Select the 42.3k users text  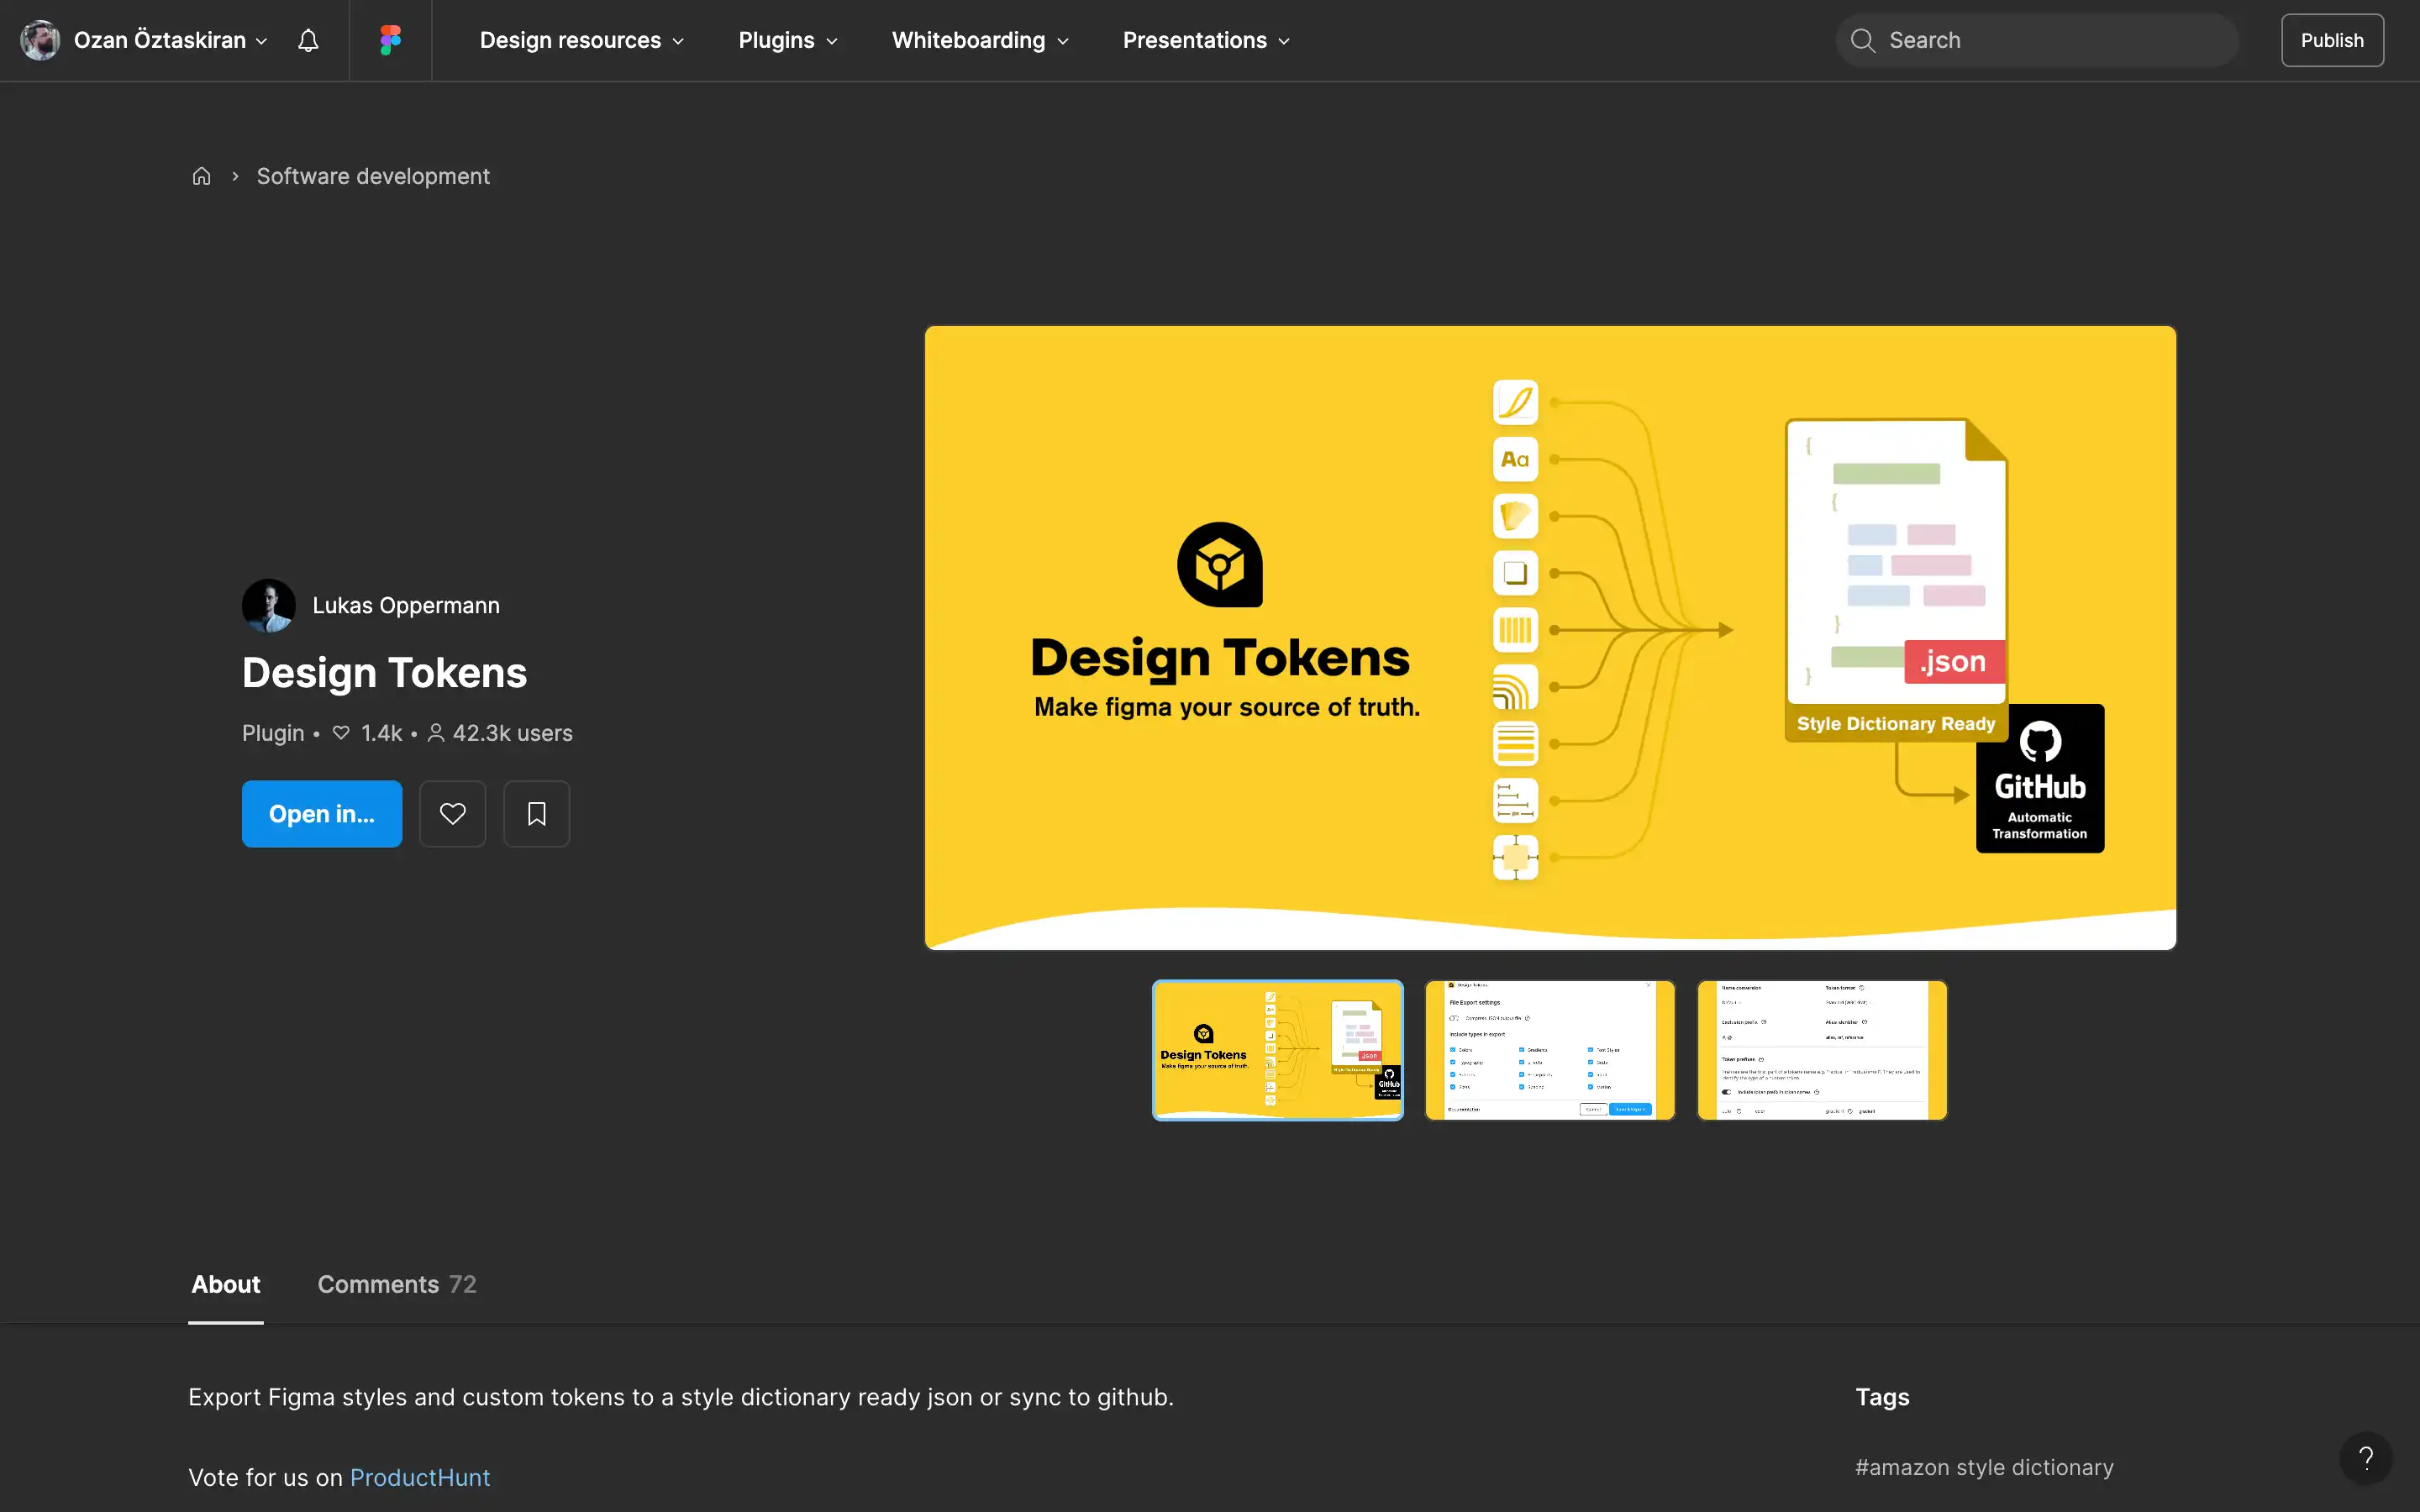click(x=512, y=733)
